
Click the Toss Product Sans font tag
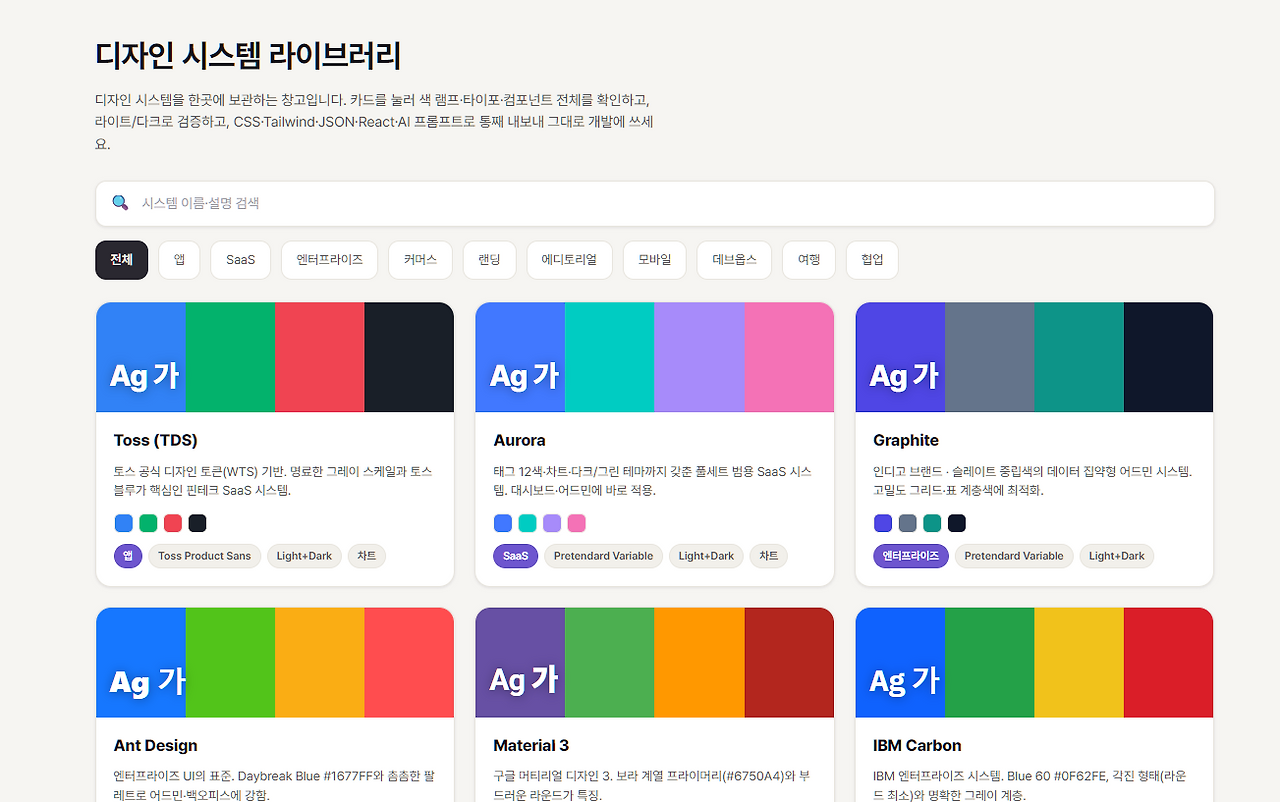[205, 556]
